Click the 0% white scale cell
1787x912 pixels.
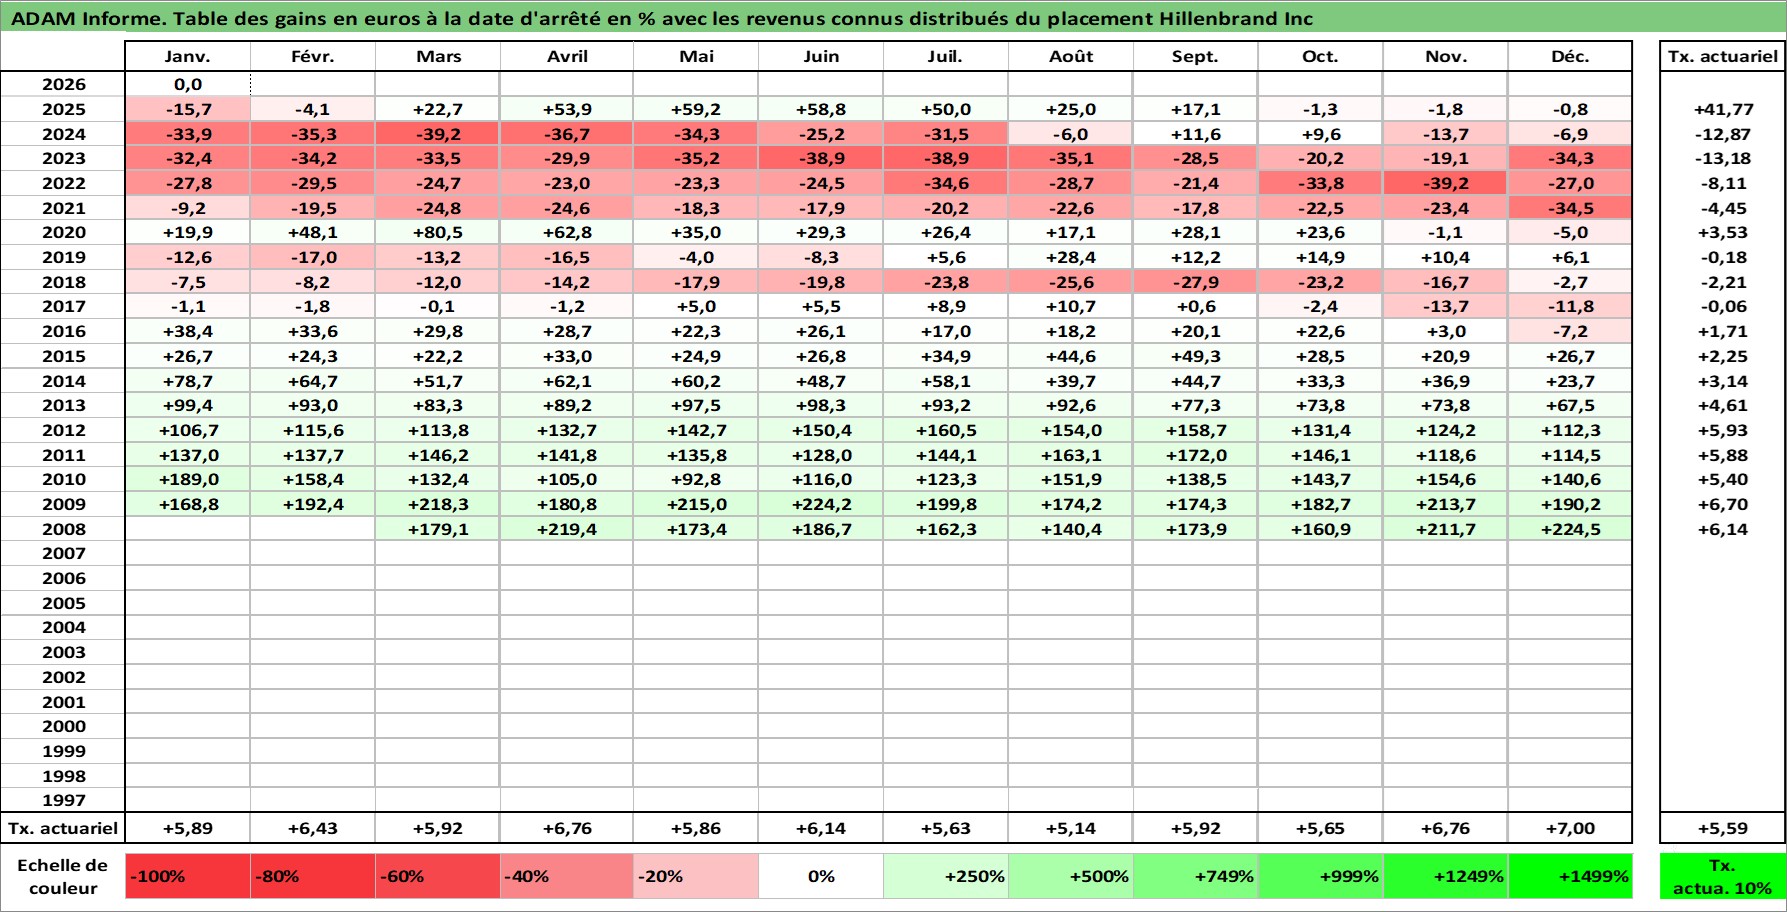821,876
